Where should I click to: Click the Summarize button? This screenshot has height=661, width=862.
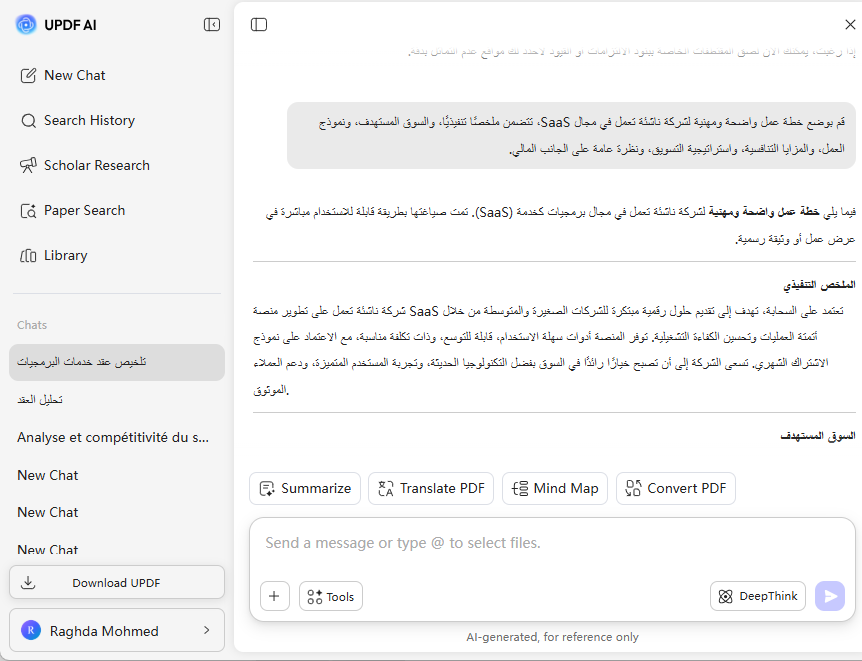(305, 488)
